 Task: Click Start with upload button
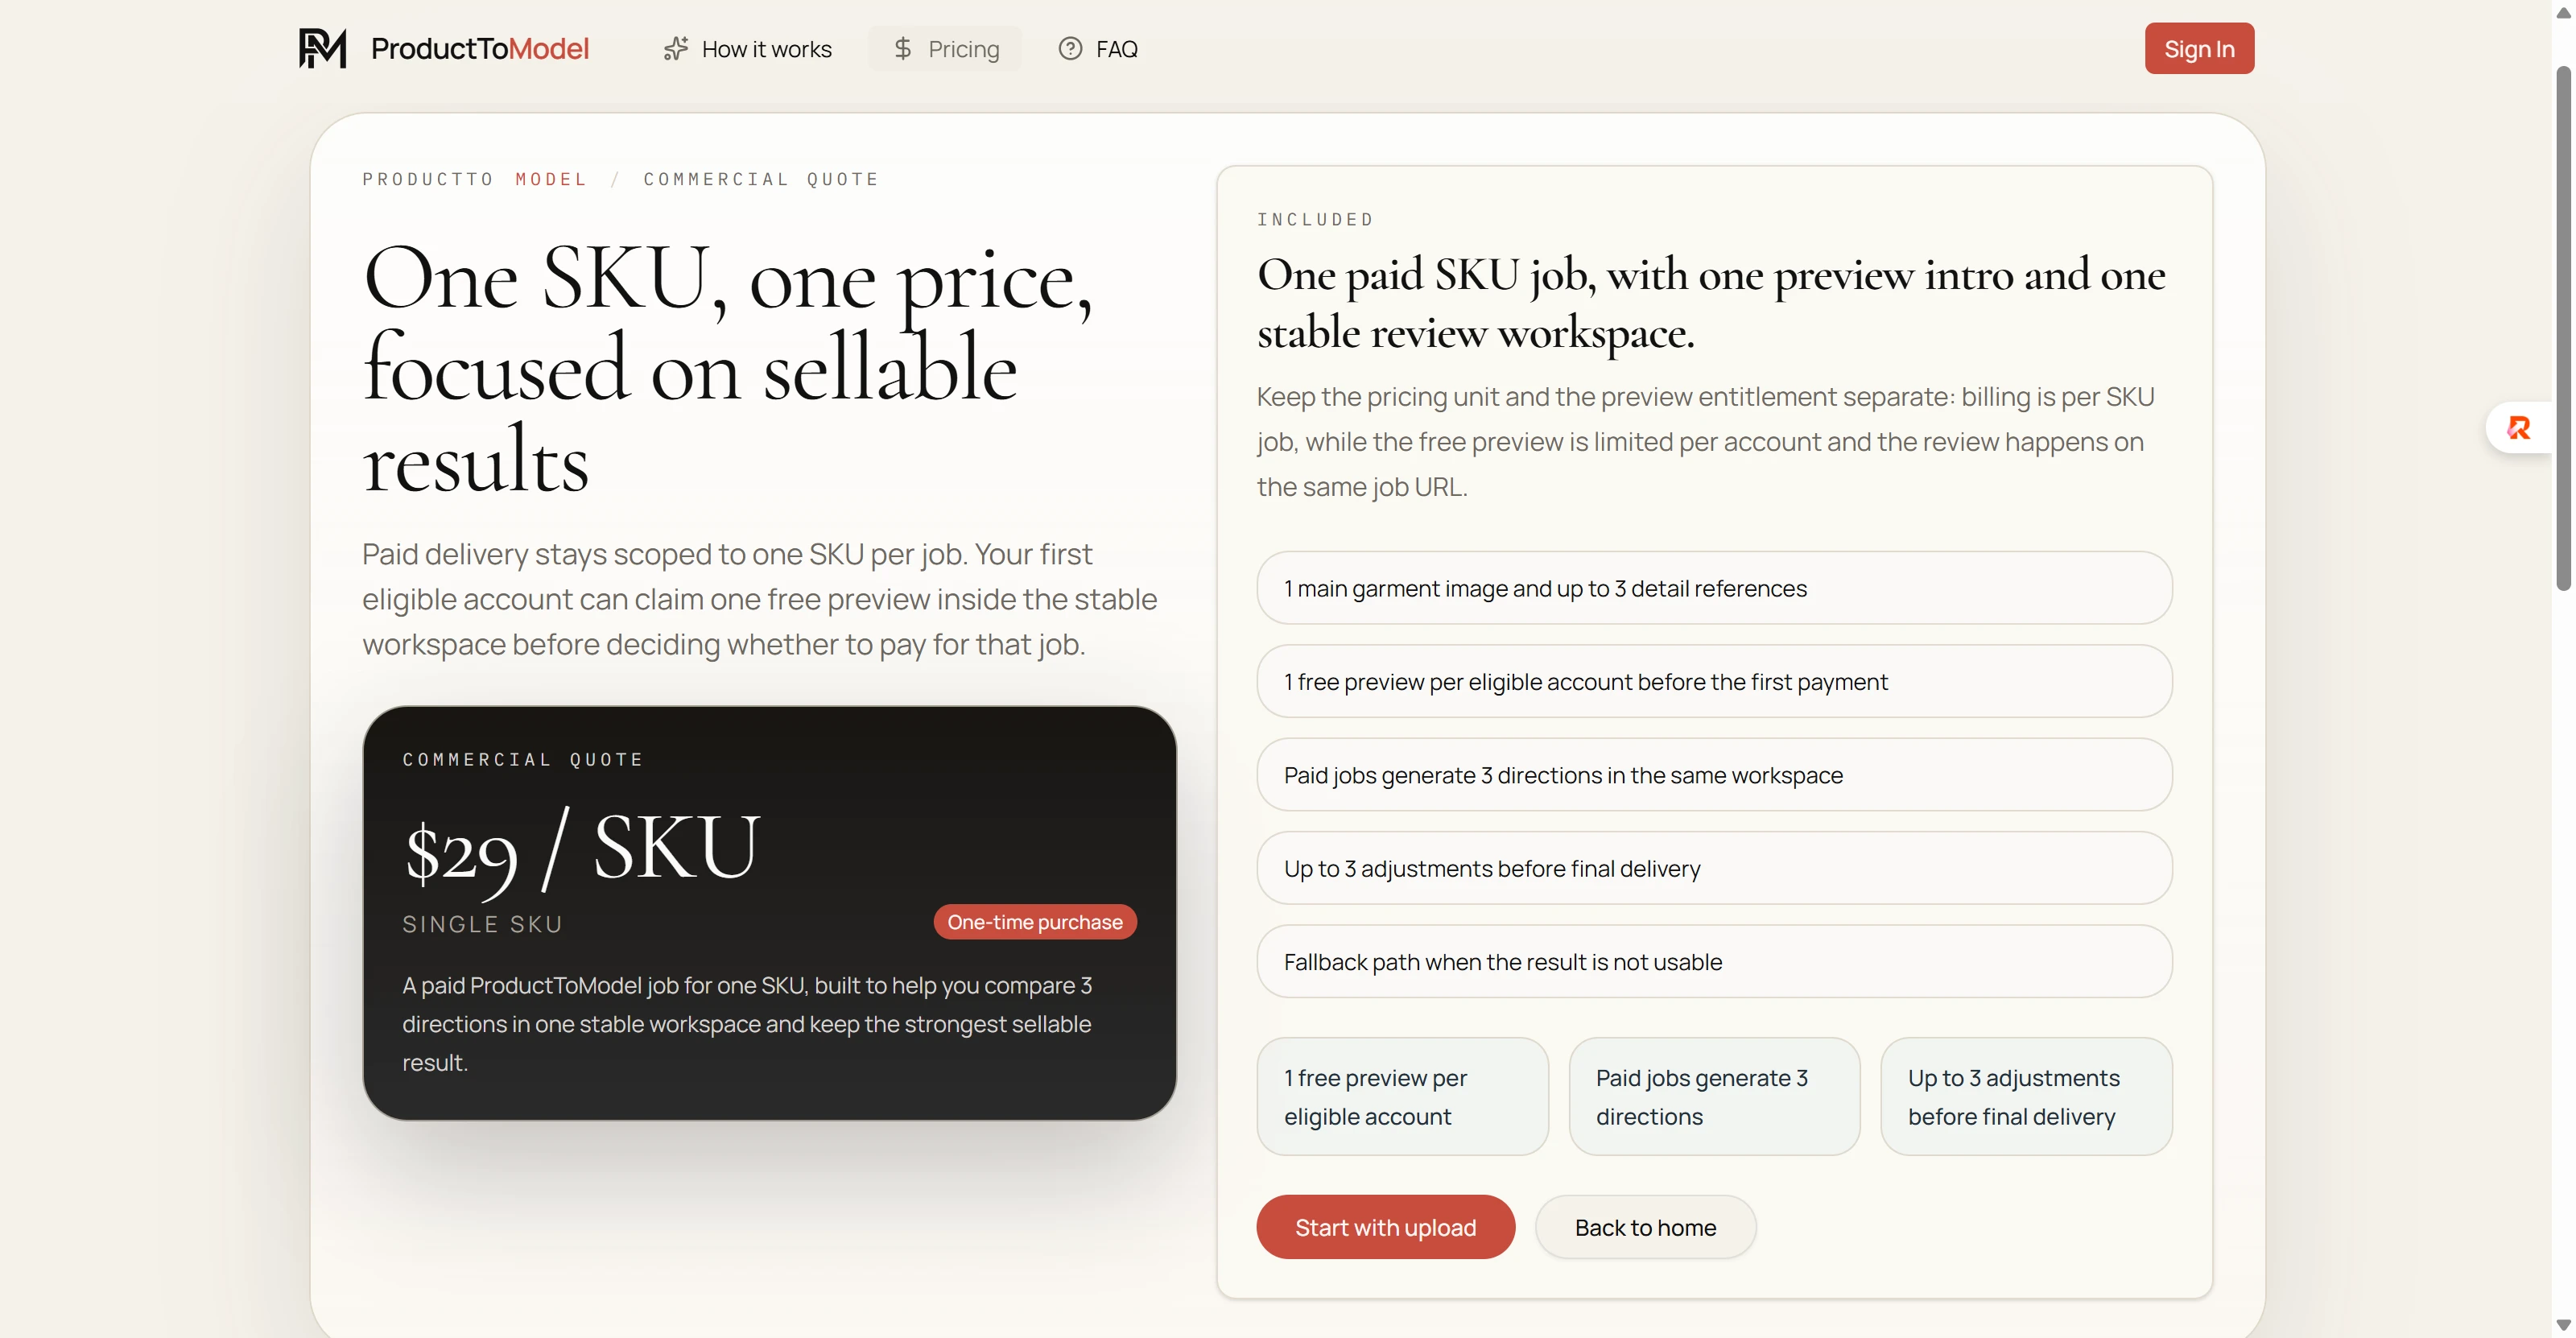(1385, 1227)
